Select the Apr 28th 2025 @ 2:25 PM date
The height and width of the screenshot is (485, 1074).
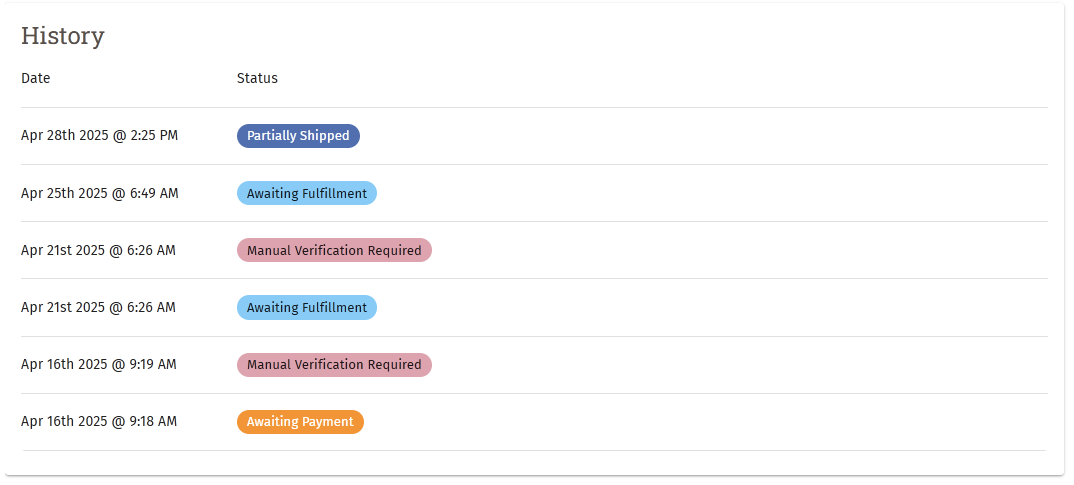tap(99, 136)
